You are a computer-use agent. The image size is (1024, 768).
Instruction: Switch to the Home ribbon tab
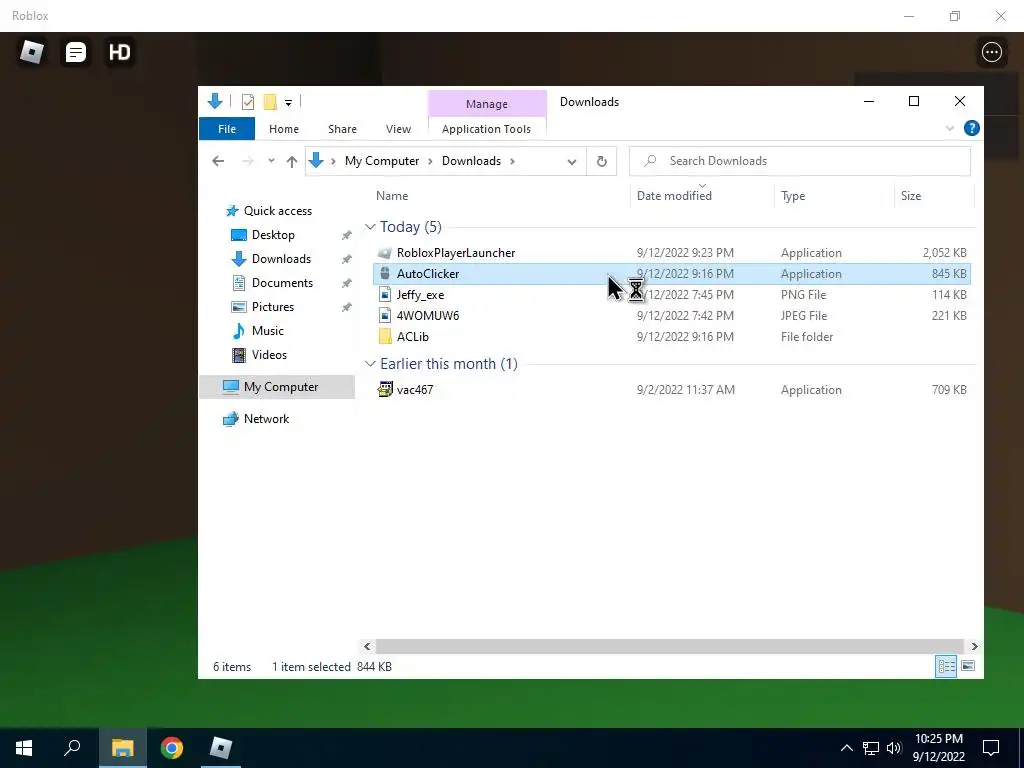pos(283,129)
